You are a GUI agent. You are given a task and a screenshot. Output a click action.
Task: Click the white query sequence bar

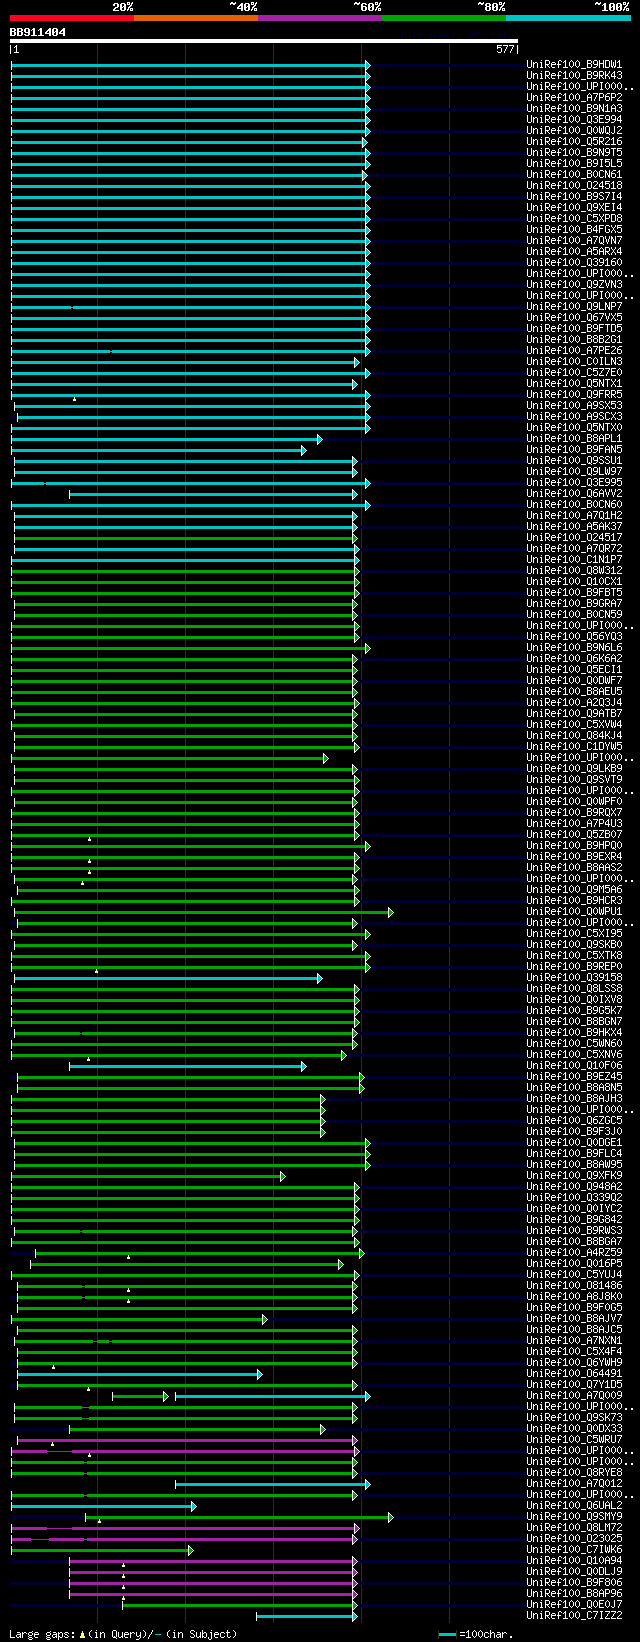pos(264,41)
